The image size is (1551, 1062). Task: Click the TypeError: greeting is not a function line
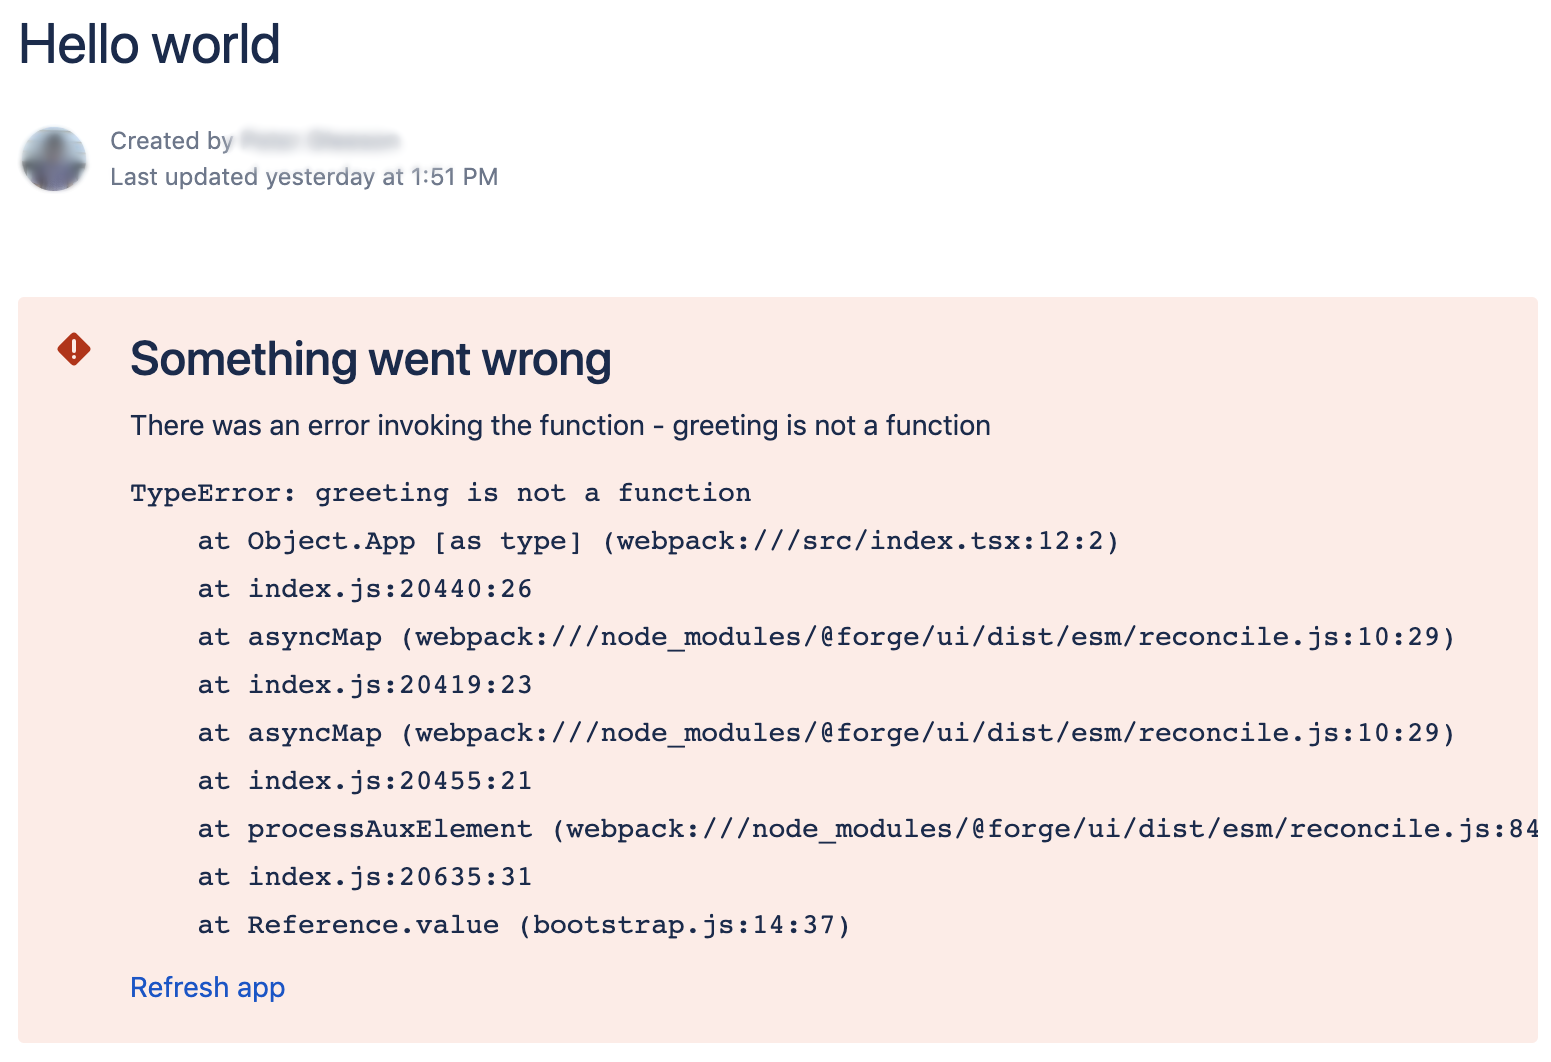tap(440, 492)
